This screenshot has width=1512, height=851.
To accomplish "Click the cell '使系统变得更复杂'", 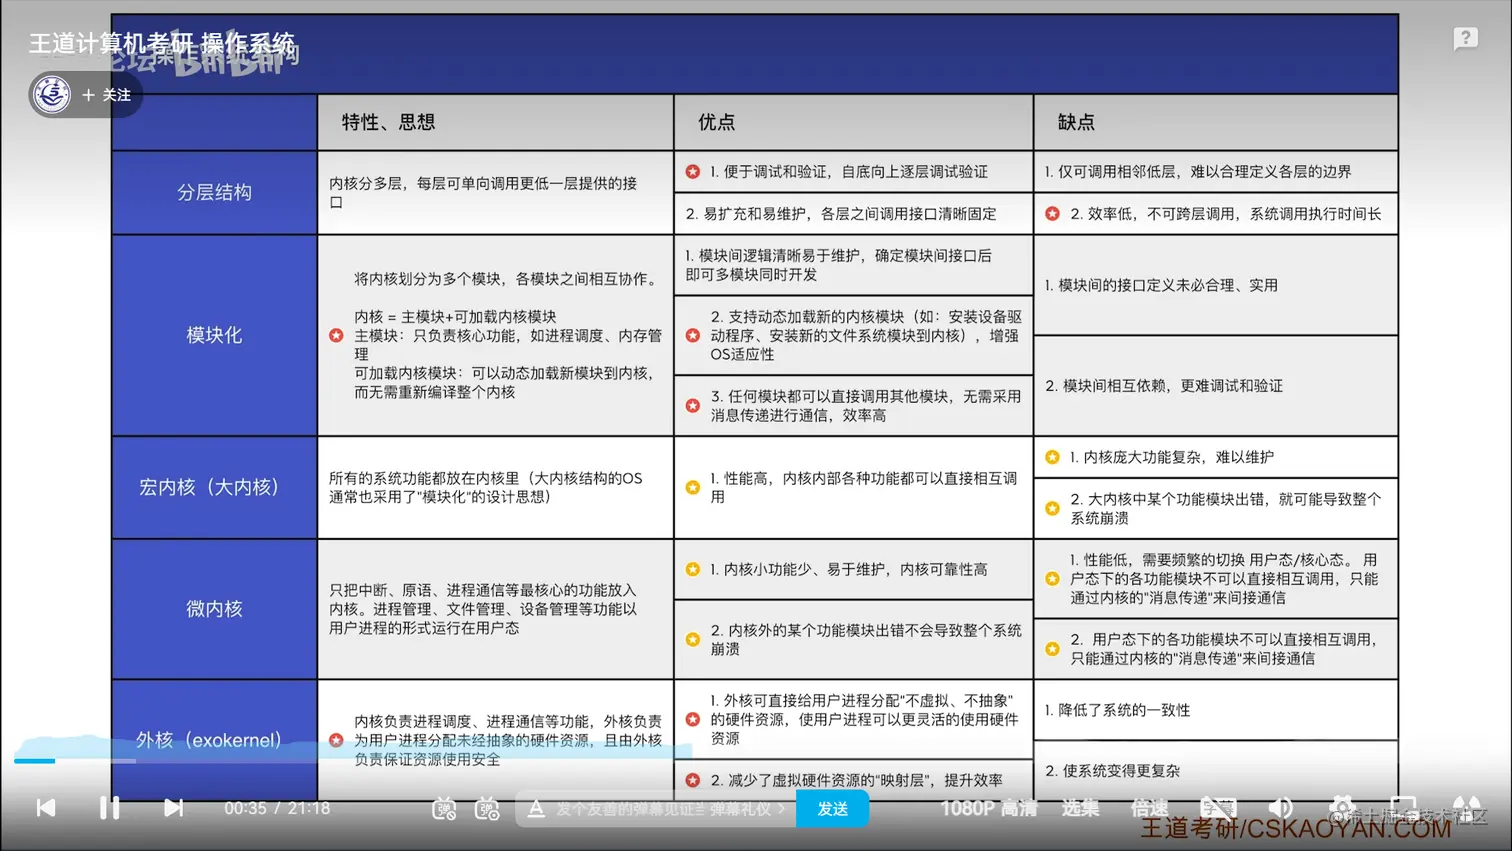I will click(1215, 770).
